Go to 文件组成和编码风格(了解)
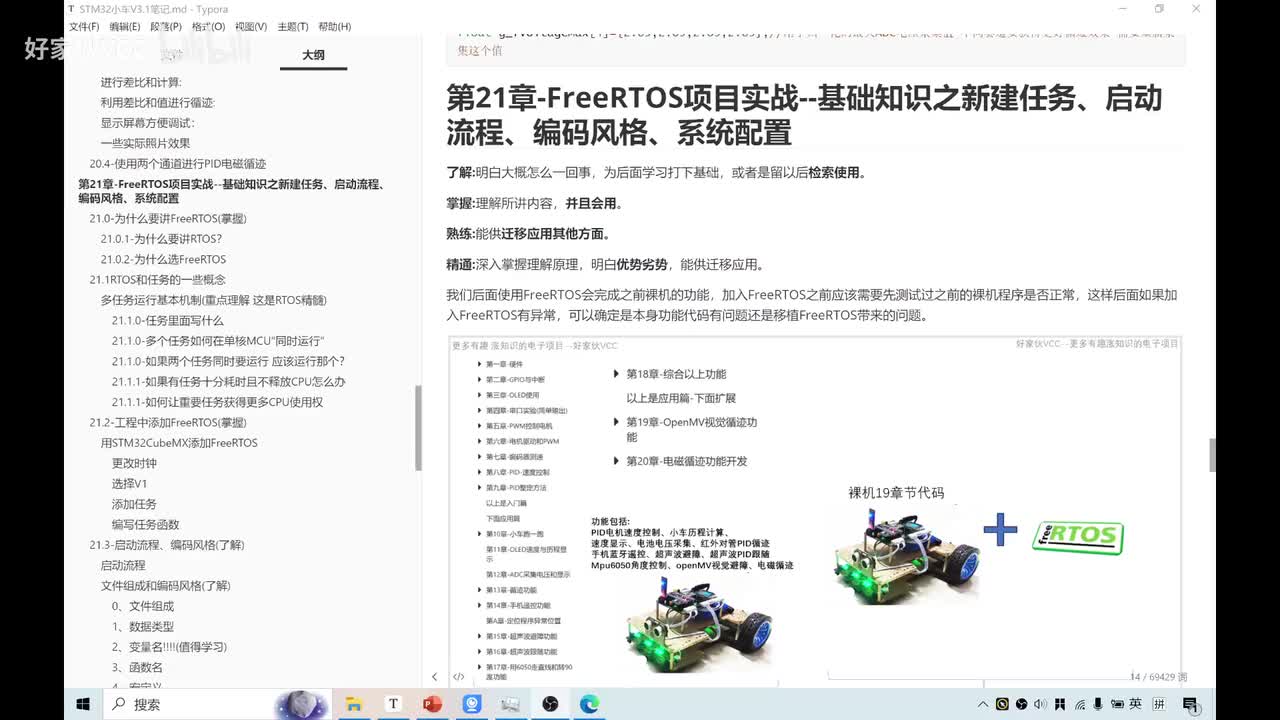 165,586
